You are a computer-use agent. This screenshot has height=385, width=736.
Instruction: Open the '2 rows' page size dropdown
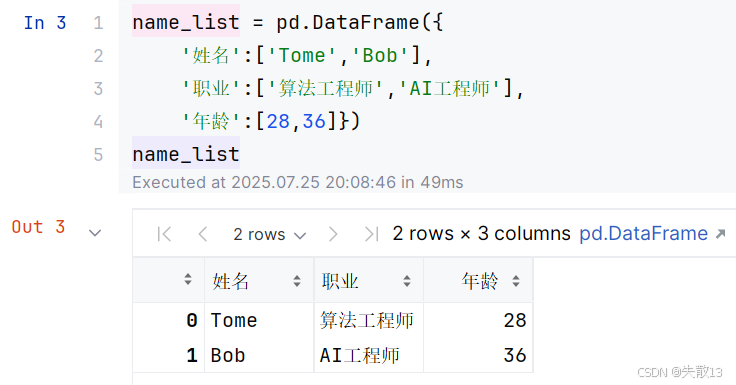[x=269, y=234]
